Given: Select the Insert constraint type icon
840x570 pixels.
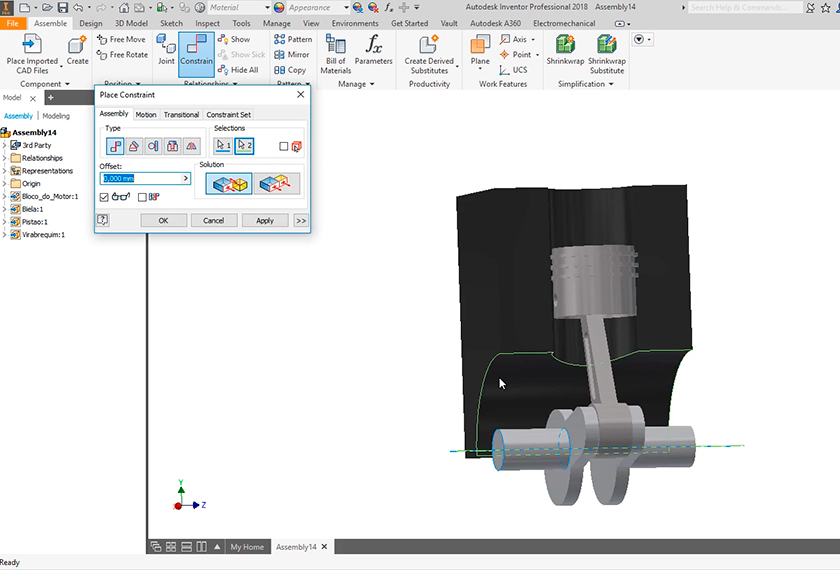Looking at the screenshot, I should point(172,146).
